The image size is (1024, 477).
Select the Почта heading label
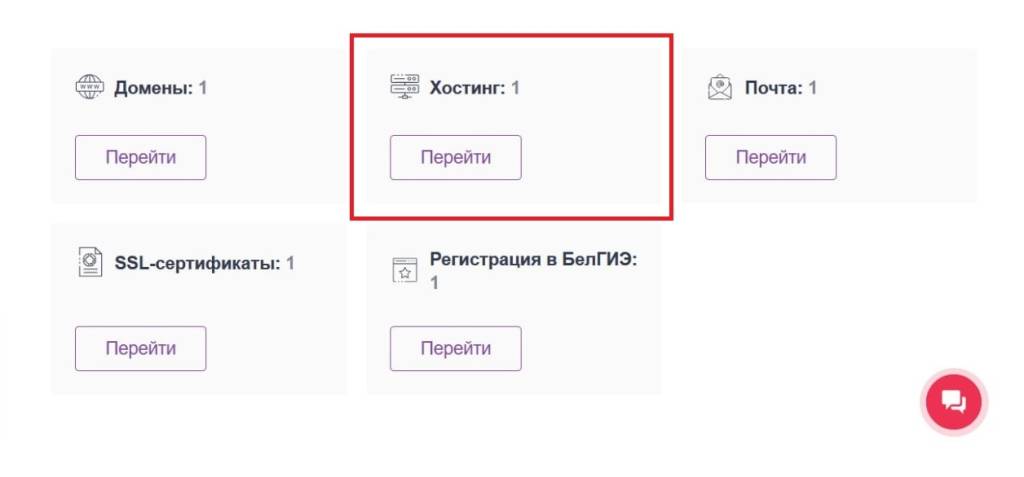pyautogui.click(x=774, y=88)
